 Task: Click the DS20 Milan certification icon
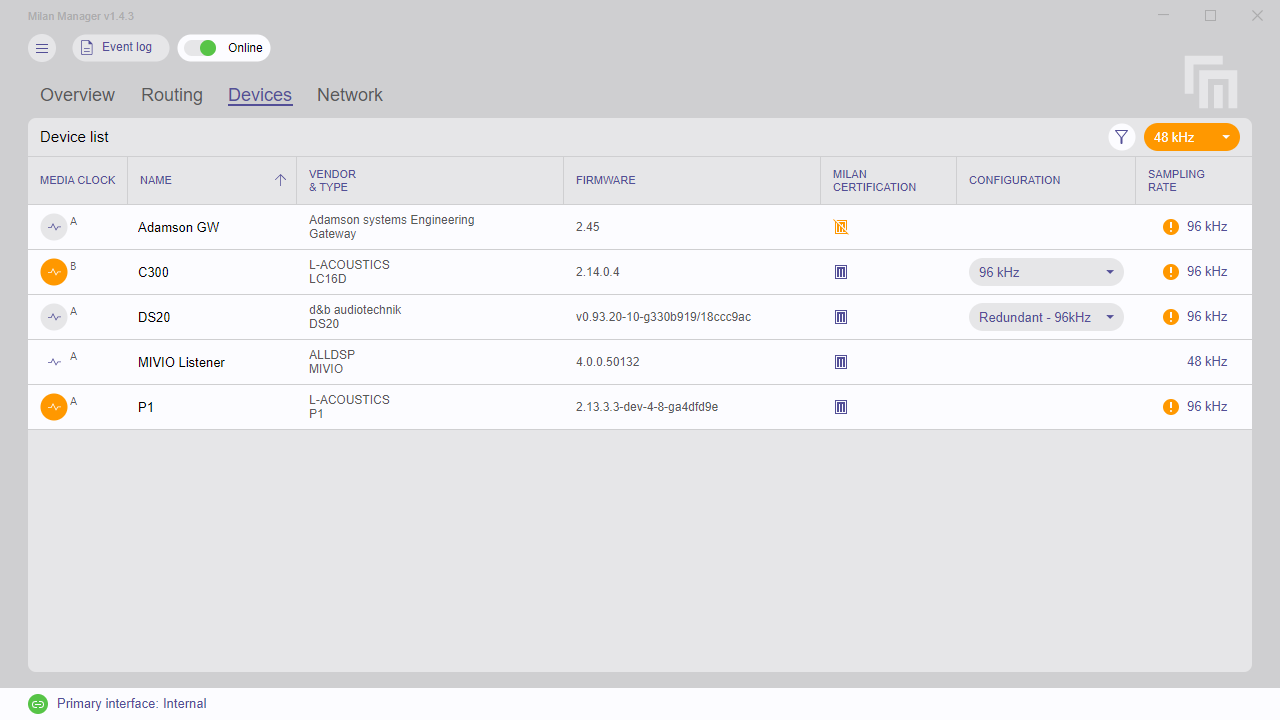841,317
